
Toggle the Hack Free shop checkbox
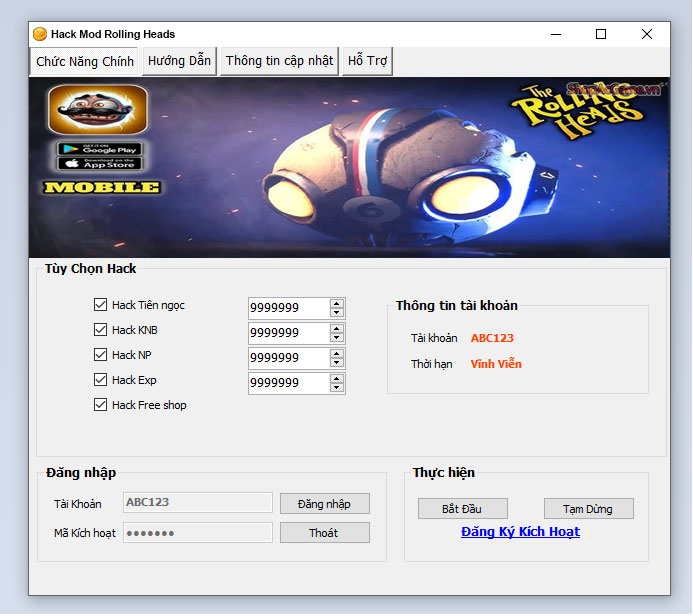(100, 405)
